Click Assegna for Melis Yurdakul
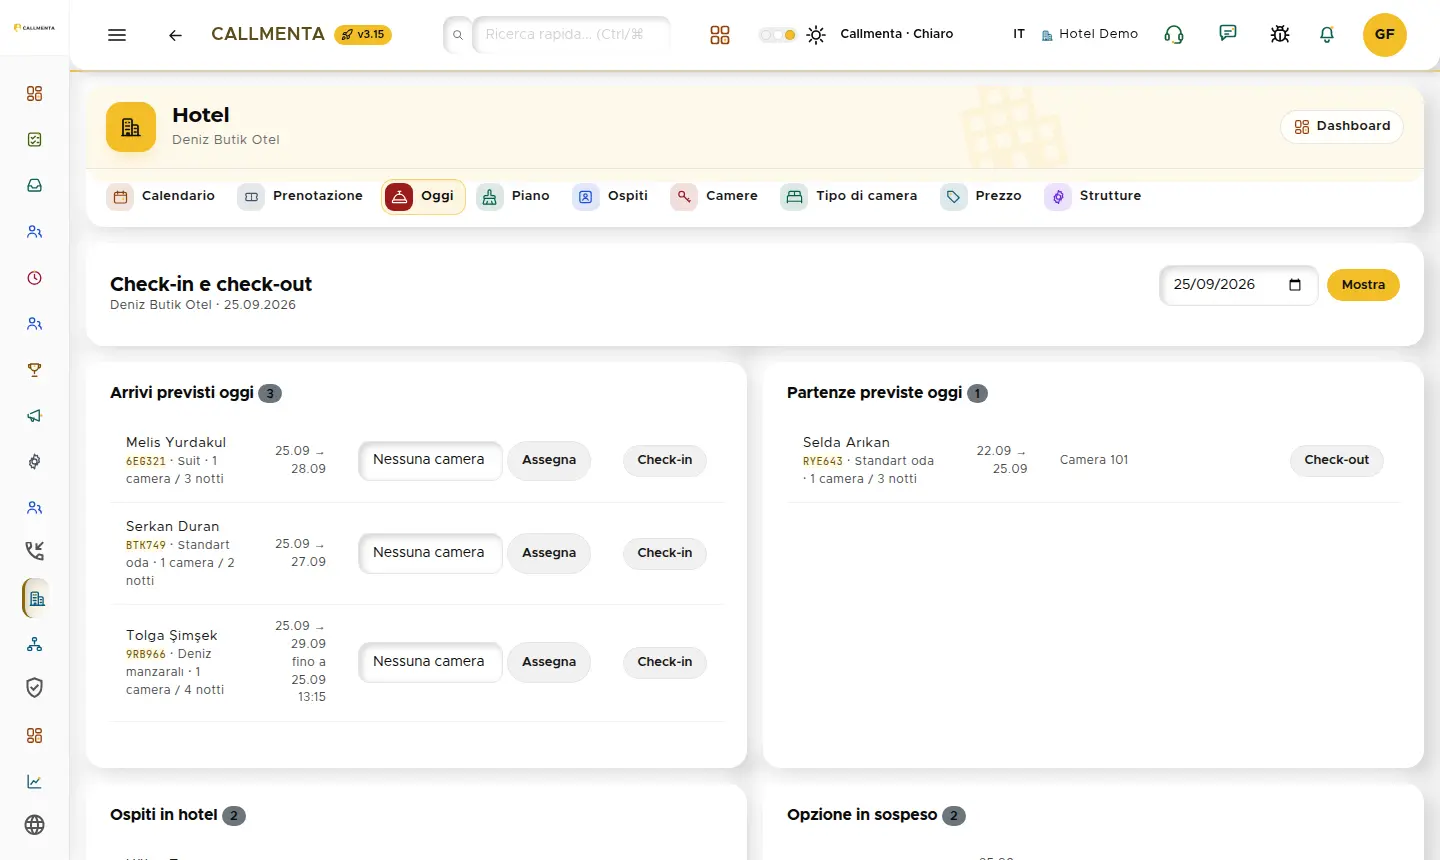The image size is (1440, 860). pyautogui.click(x=549, y=460)
